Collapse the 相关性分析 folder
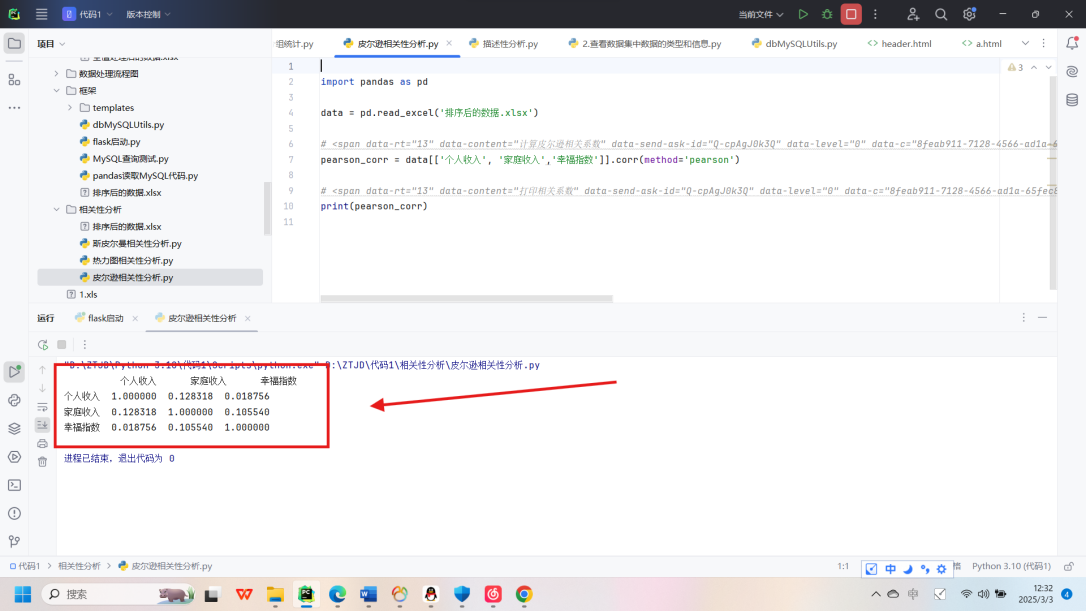This screenshot has width=1086, height=611. (57, 209)
